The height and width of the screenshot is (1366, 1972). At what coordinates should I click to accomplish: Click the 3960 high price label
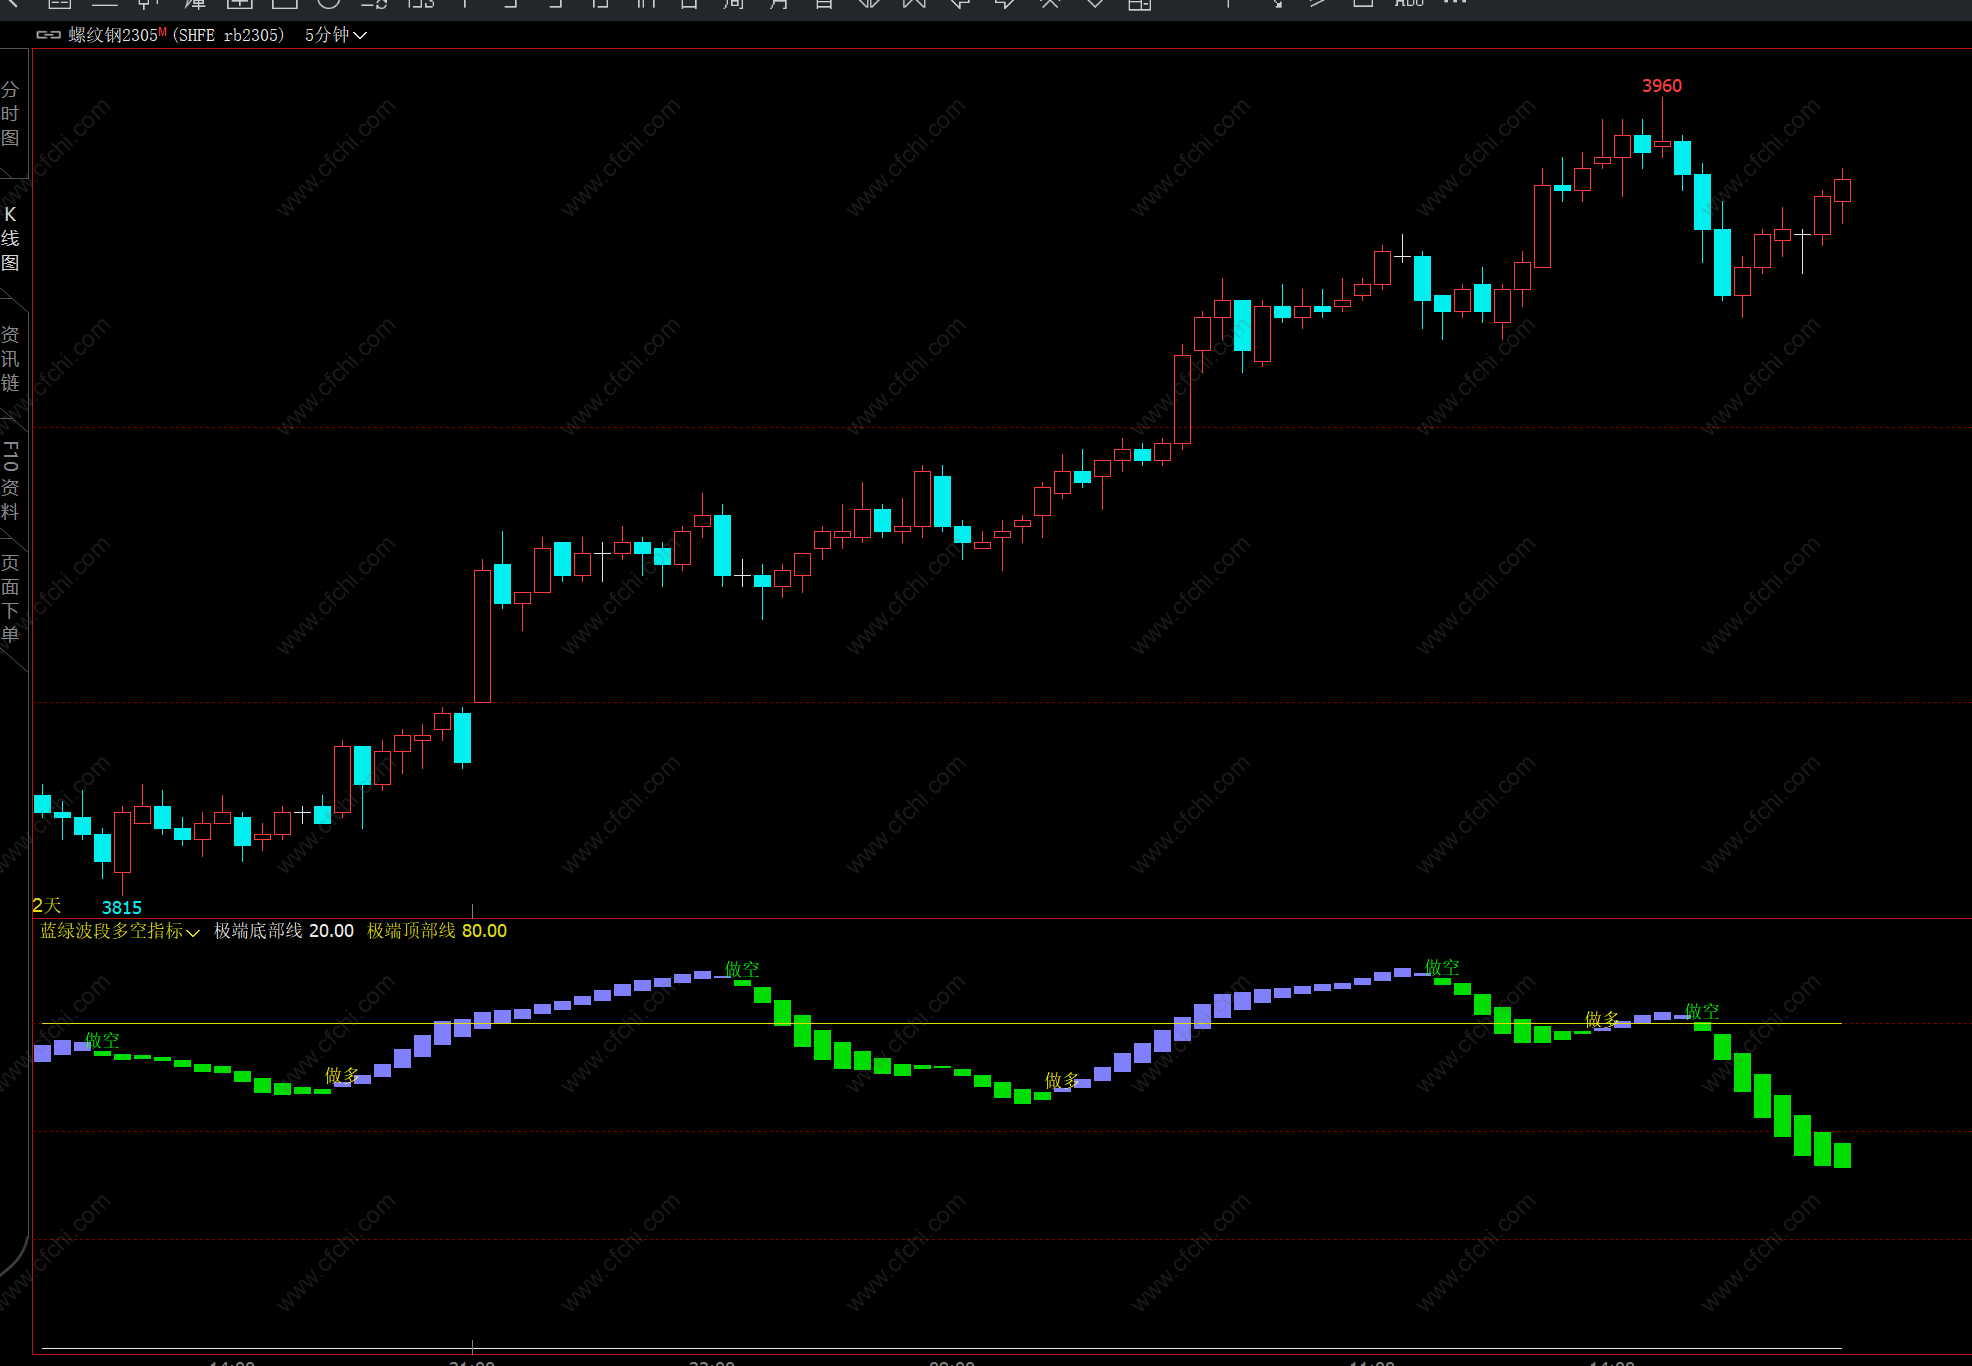[1661, 86]
